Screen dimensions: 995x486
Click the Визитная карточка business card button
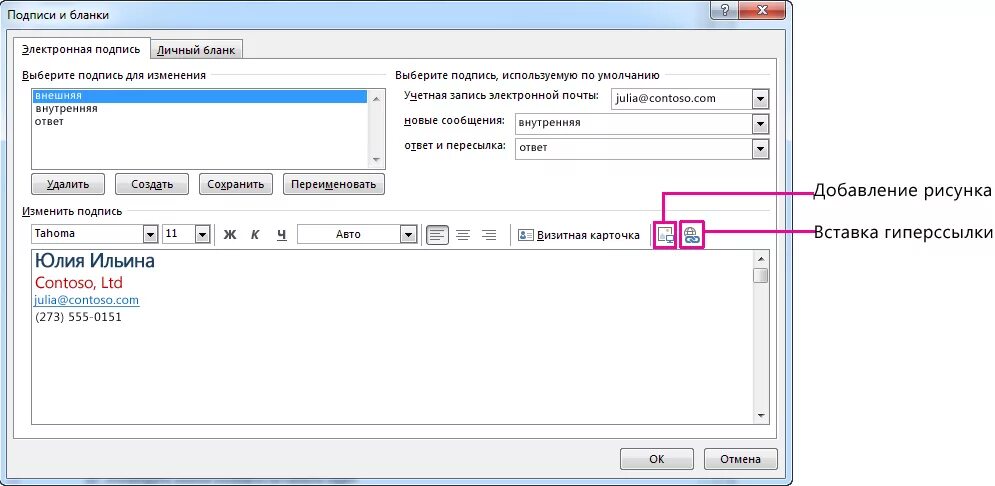click(x=579, y=235)
